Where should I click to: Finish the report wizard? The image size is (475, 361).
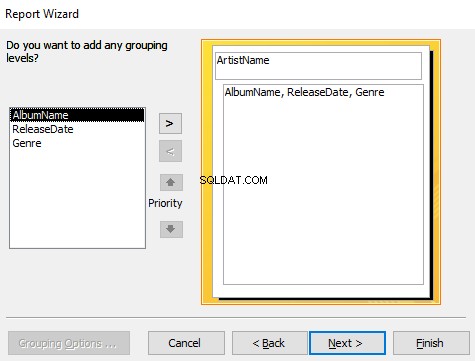(431, 343)
